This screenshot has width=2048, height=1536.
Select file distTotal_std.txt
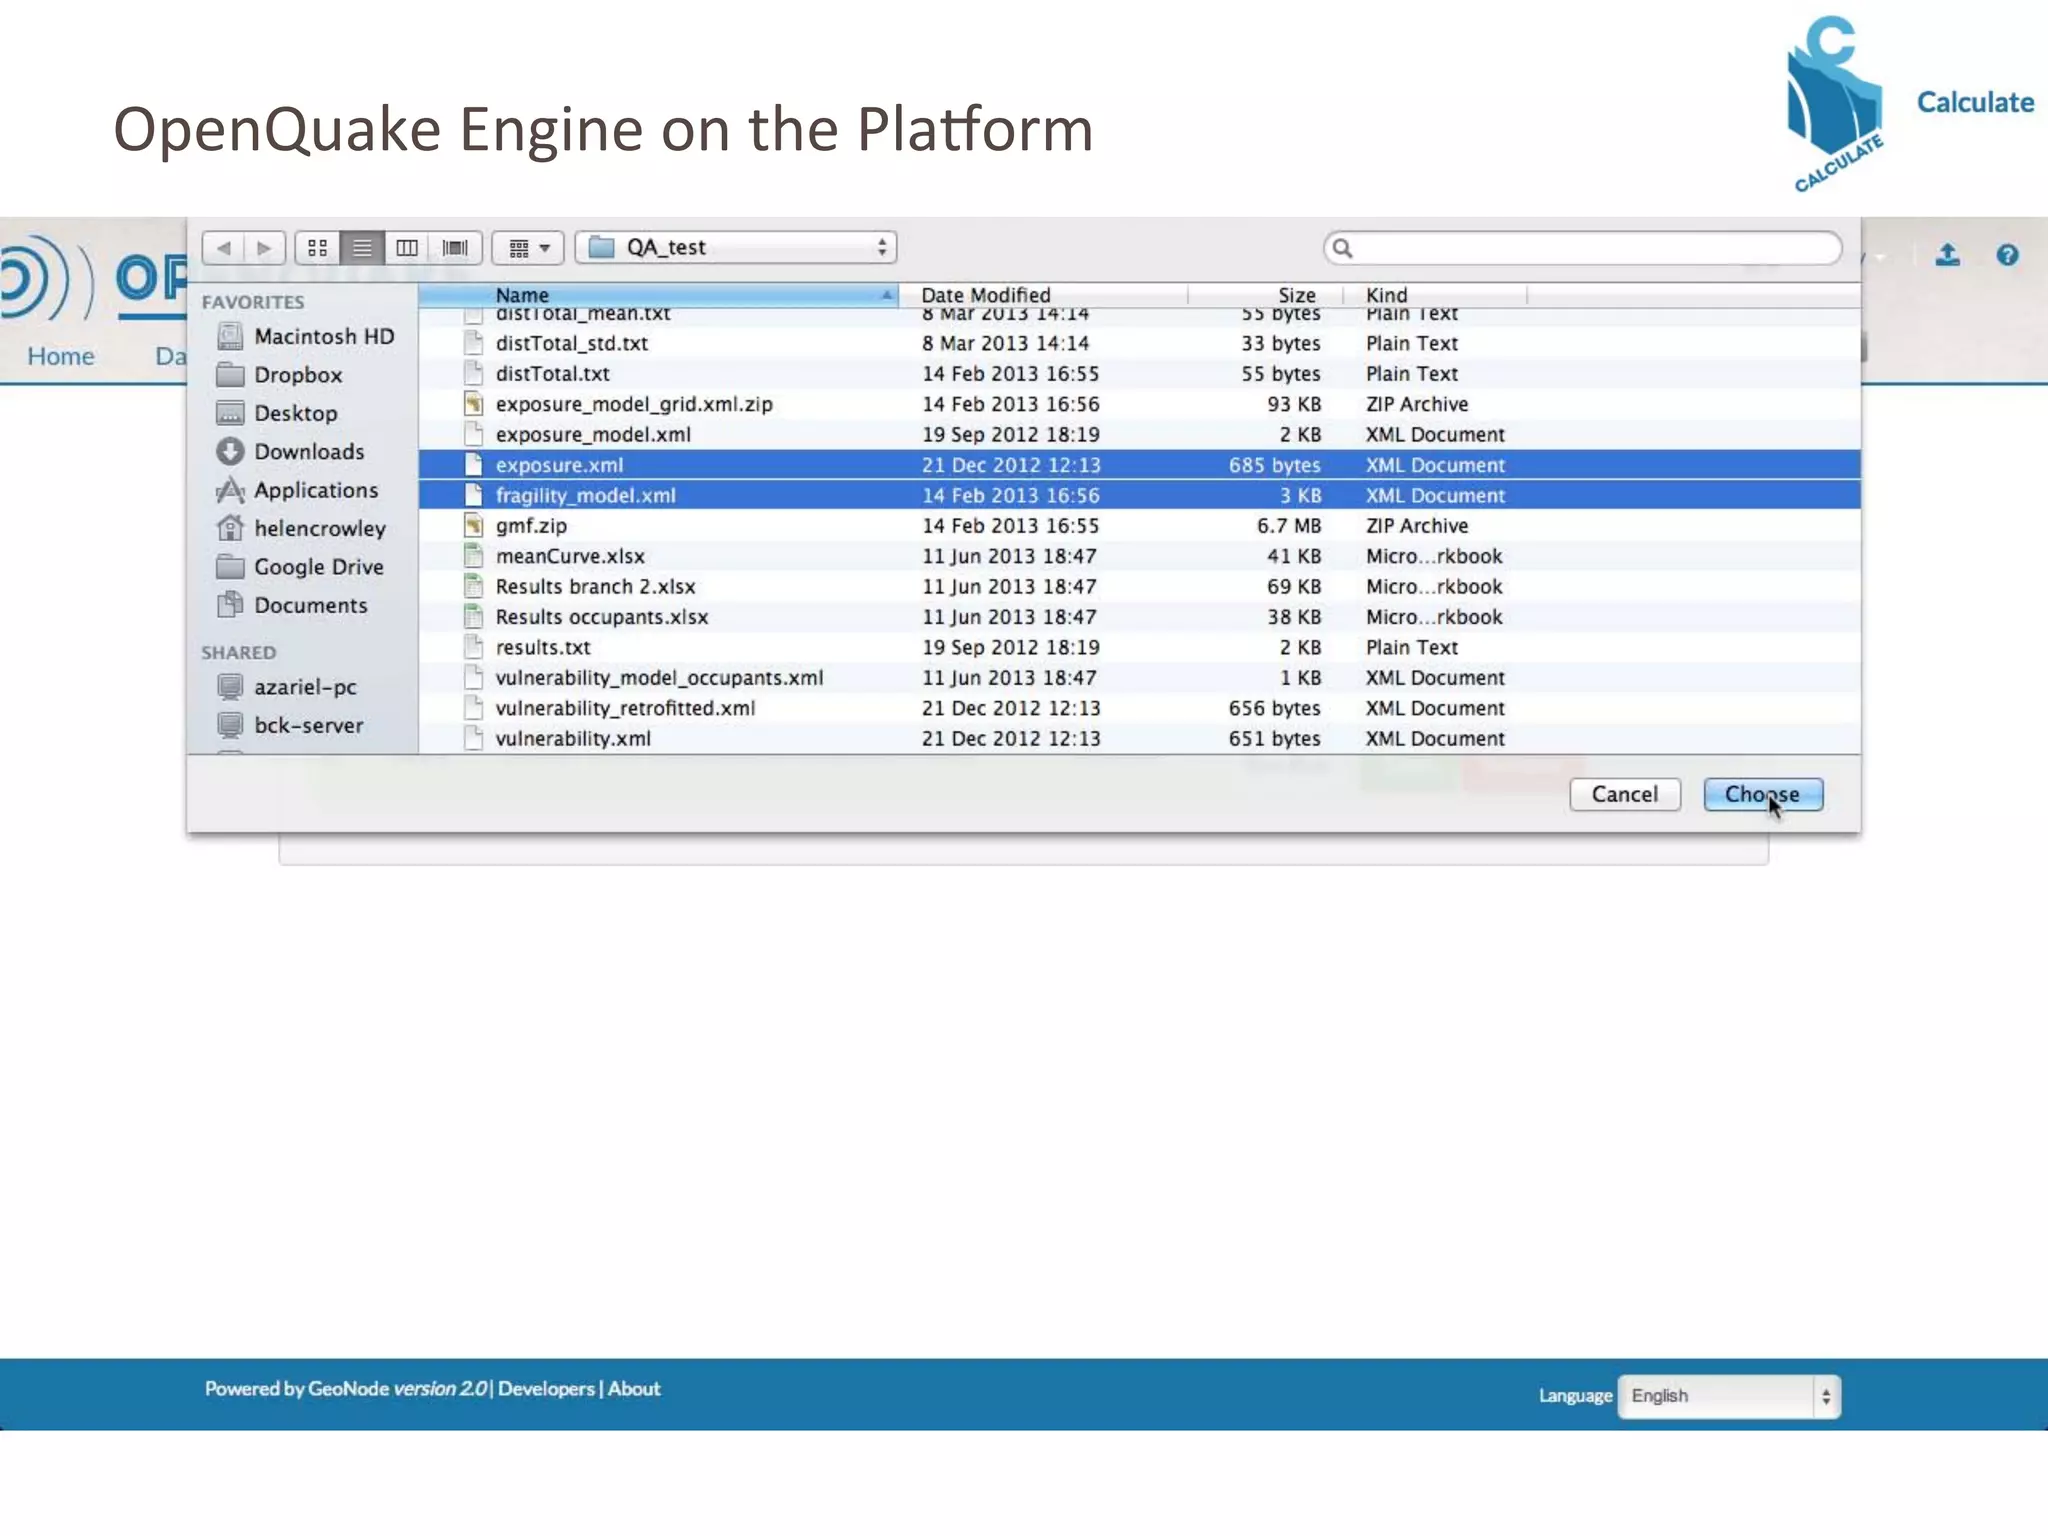click(1139, 343)
